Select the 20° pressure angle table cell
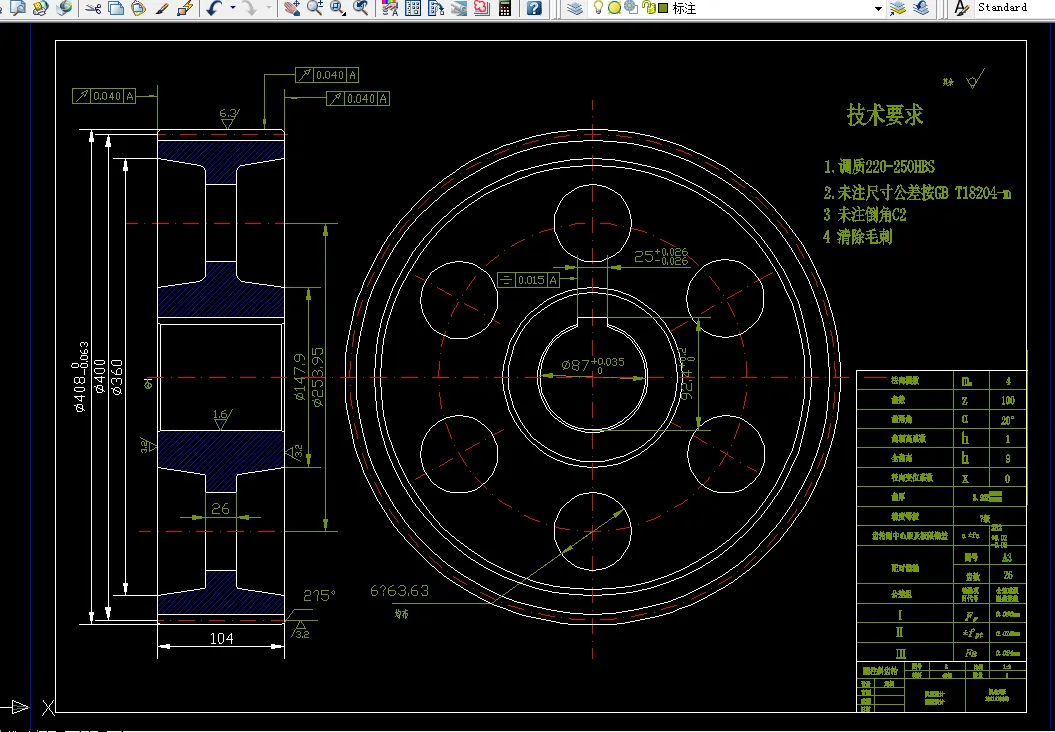This screenshot has height=732, width=1055. pyautogui.click(x=1007, y=420)
